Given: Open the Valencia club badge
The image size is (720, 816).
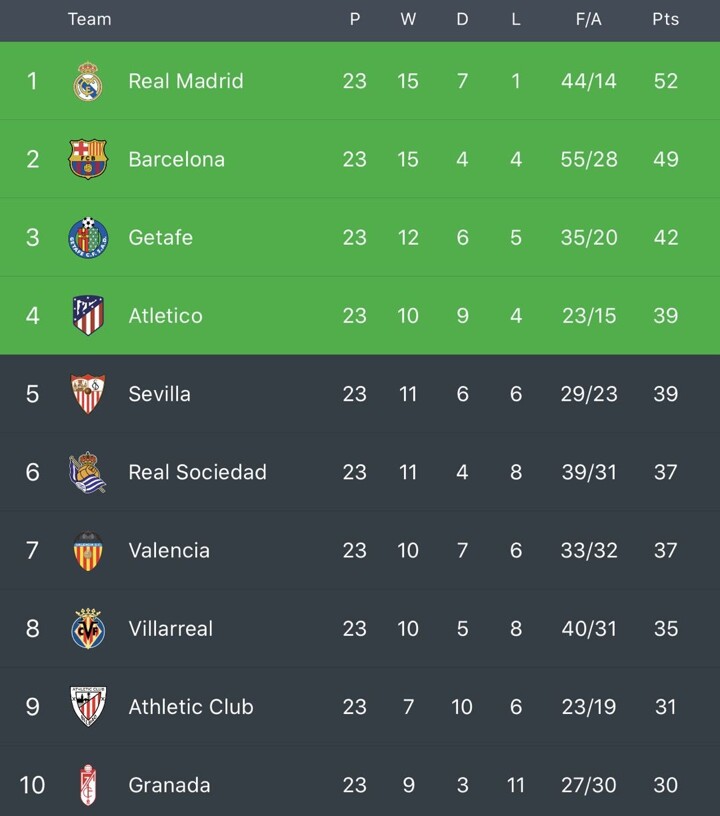Looking at the screenshot, I should pyautogui.click(x=88, y=550).
